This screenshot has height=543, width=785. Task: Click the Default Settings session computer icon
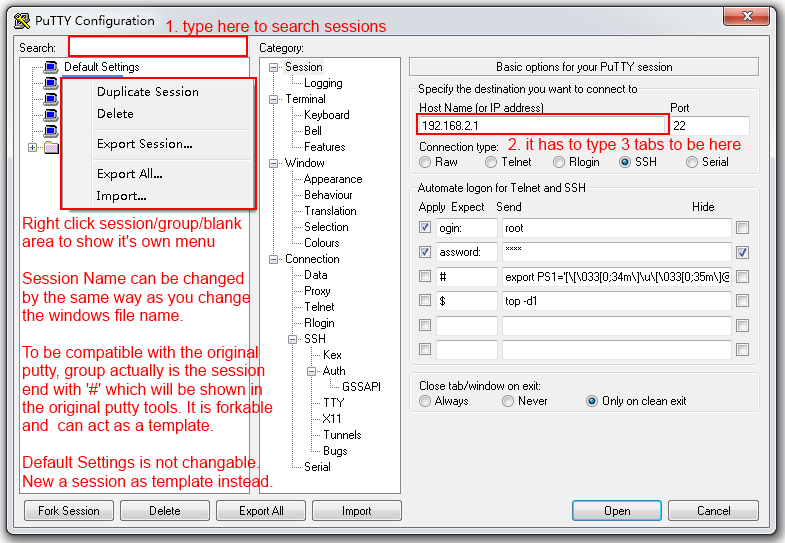pyautogui.click(x=51, y=67)
